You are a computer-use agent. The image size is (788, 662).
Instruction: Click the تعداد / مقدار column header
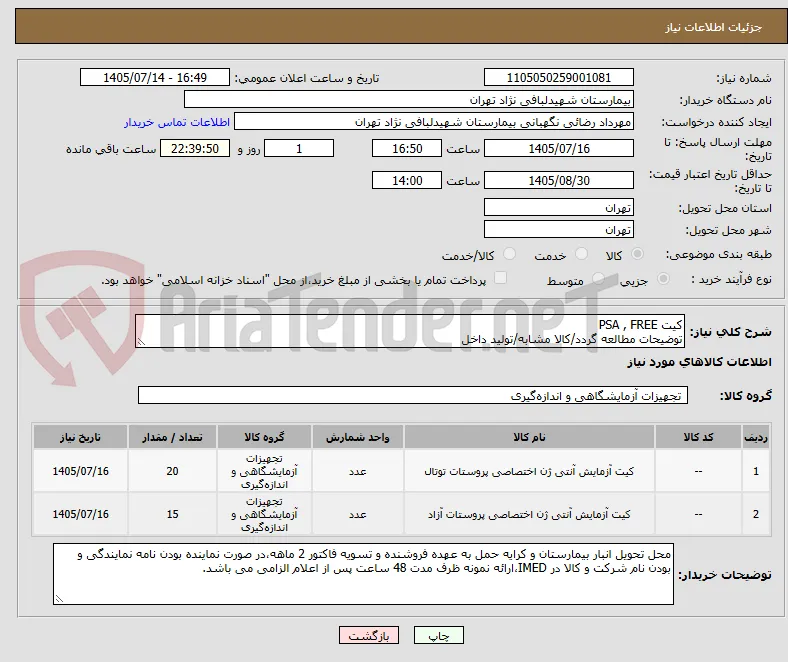[x=172, y=437]
